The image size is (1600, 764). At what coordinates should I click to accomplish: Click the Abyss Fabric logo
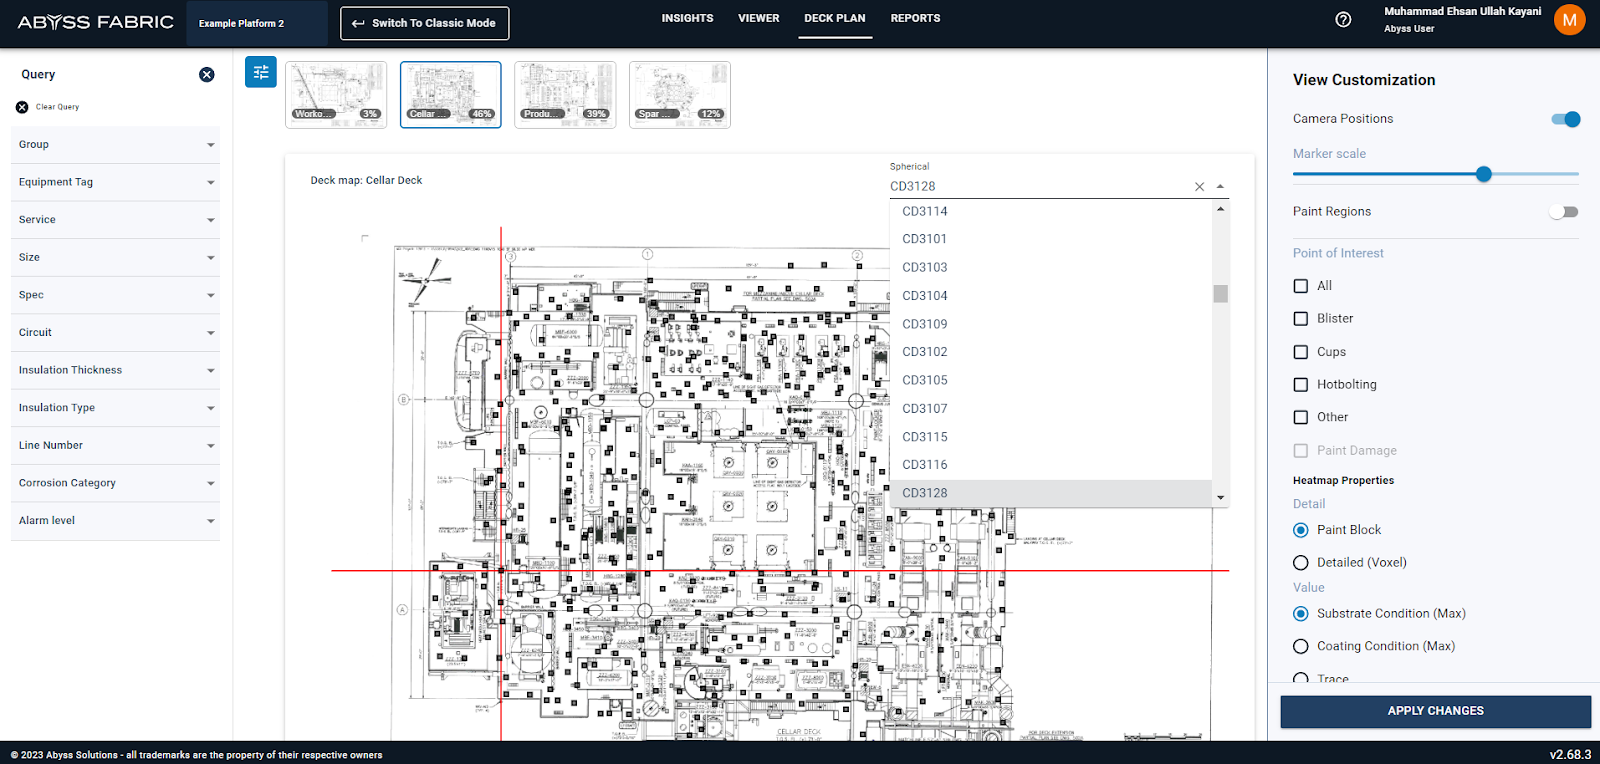[x=96, y=22]
